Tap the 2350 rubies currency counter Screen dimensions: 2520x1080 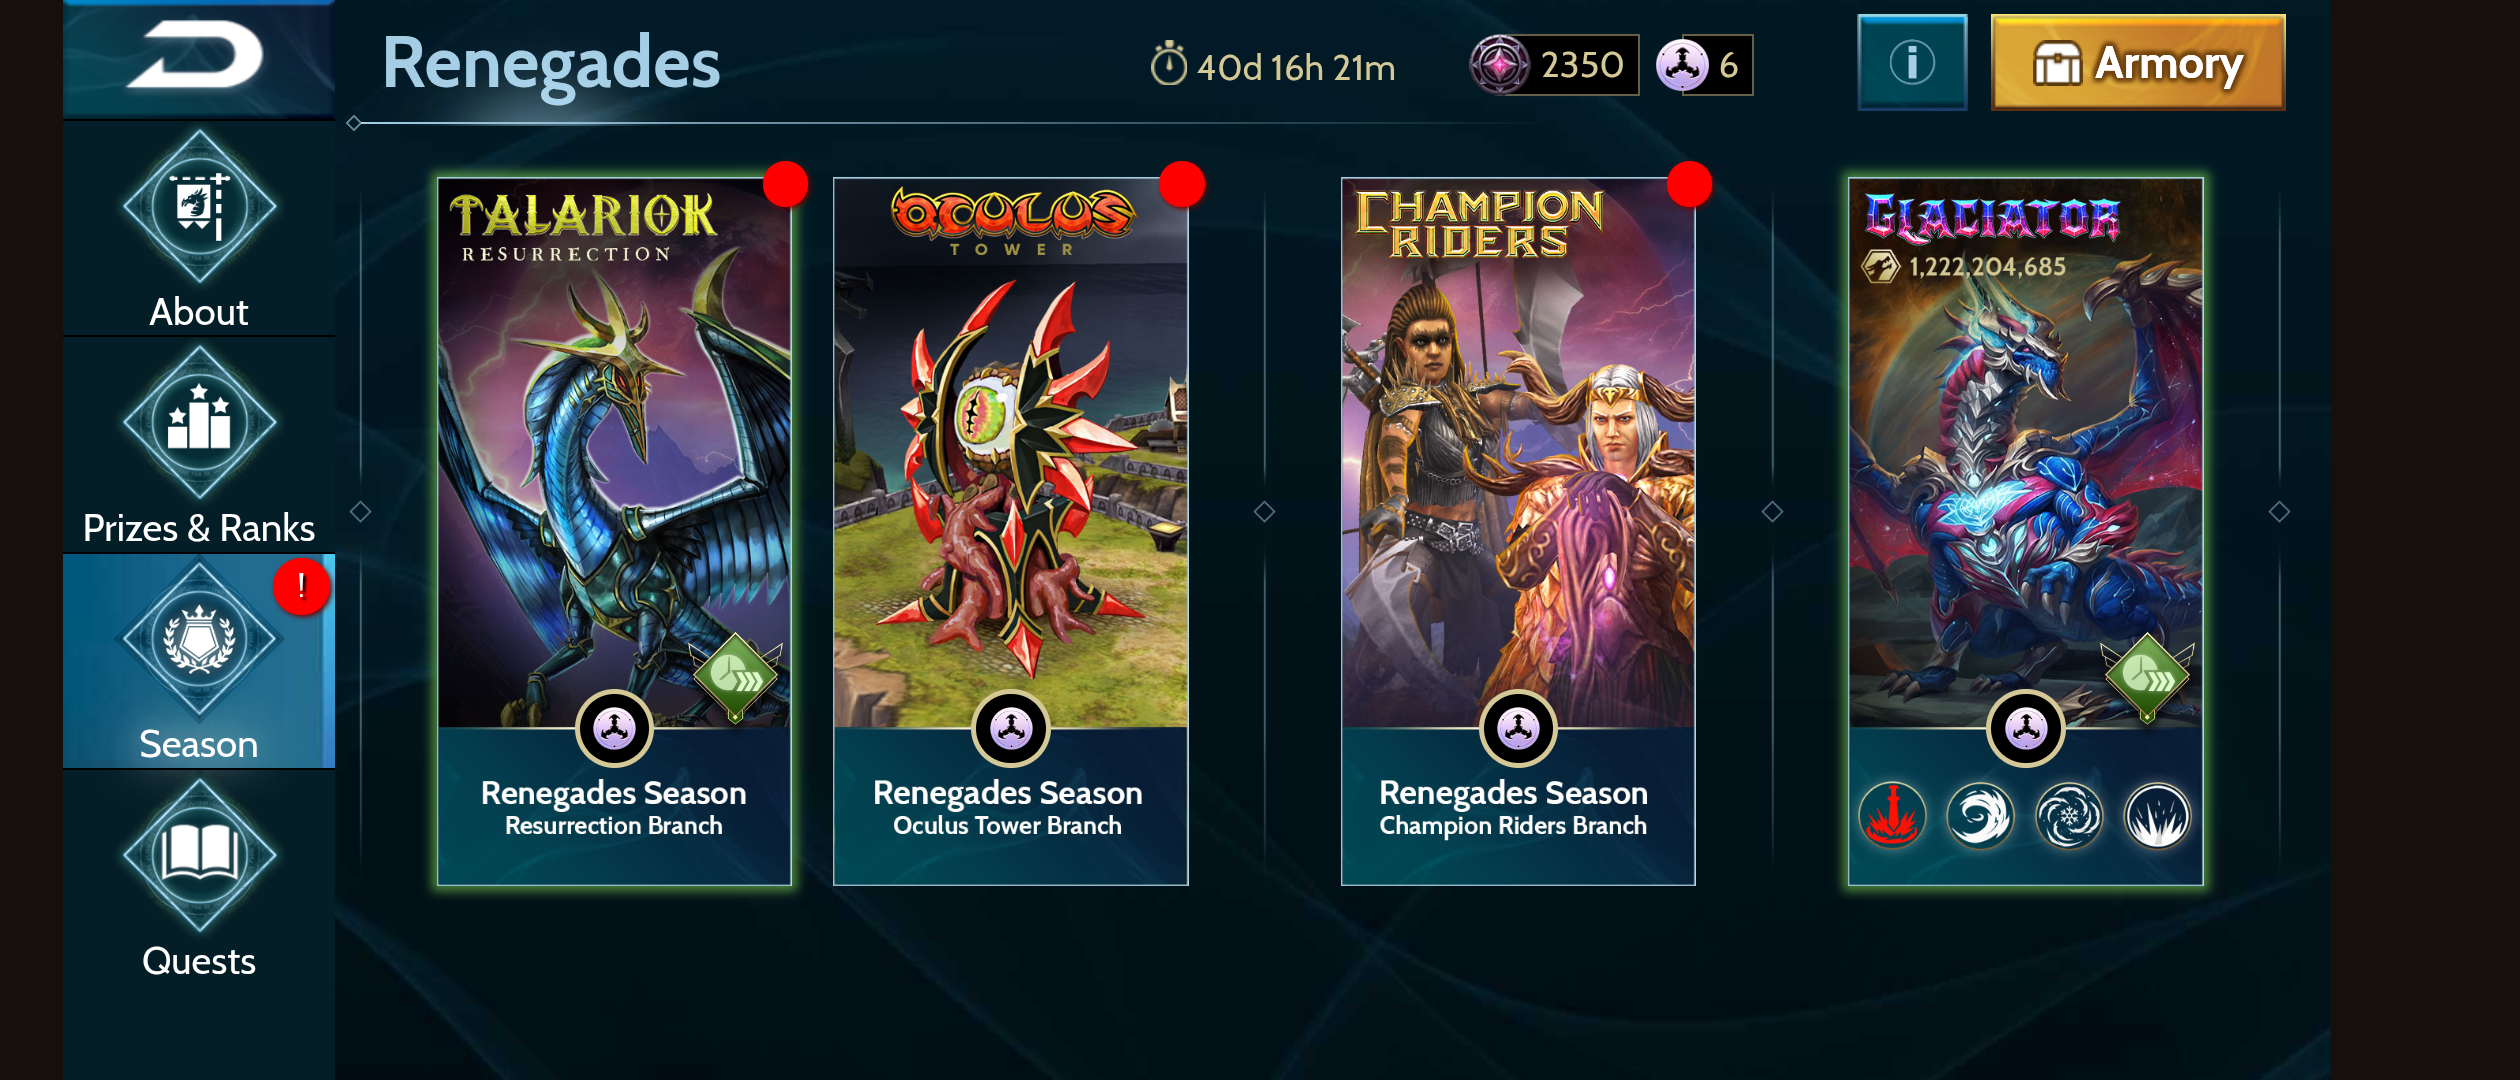[1554, 65]
